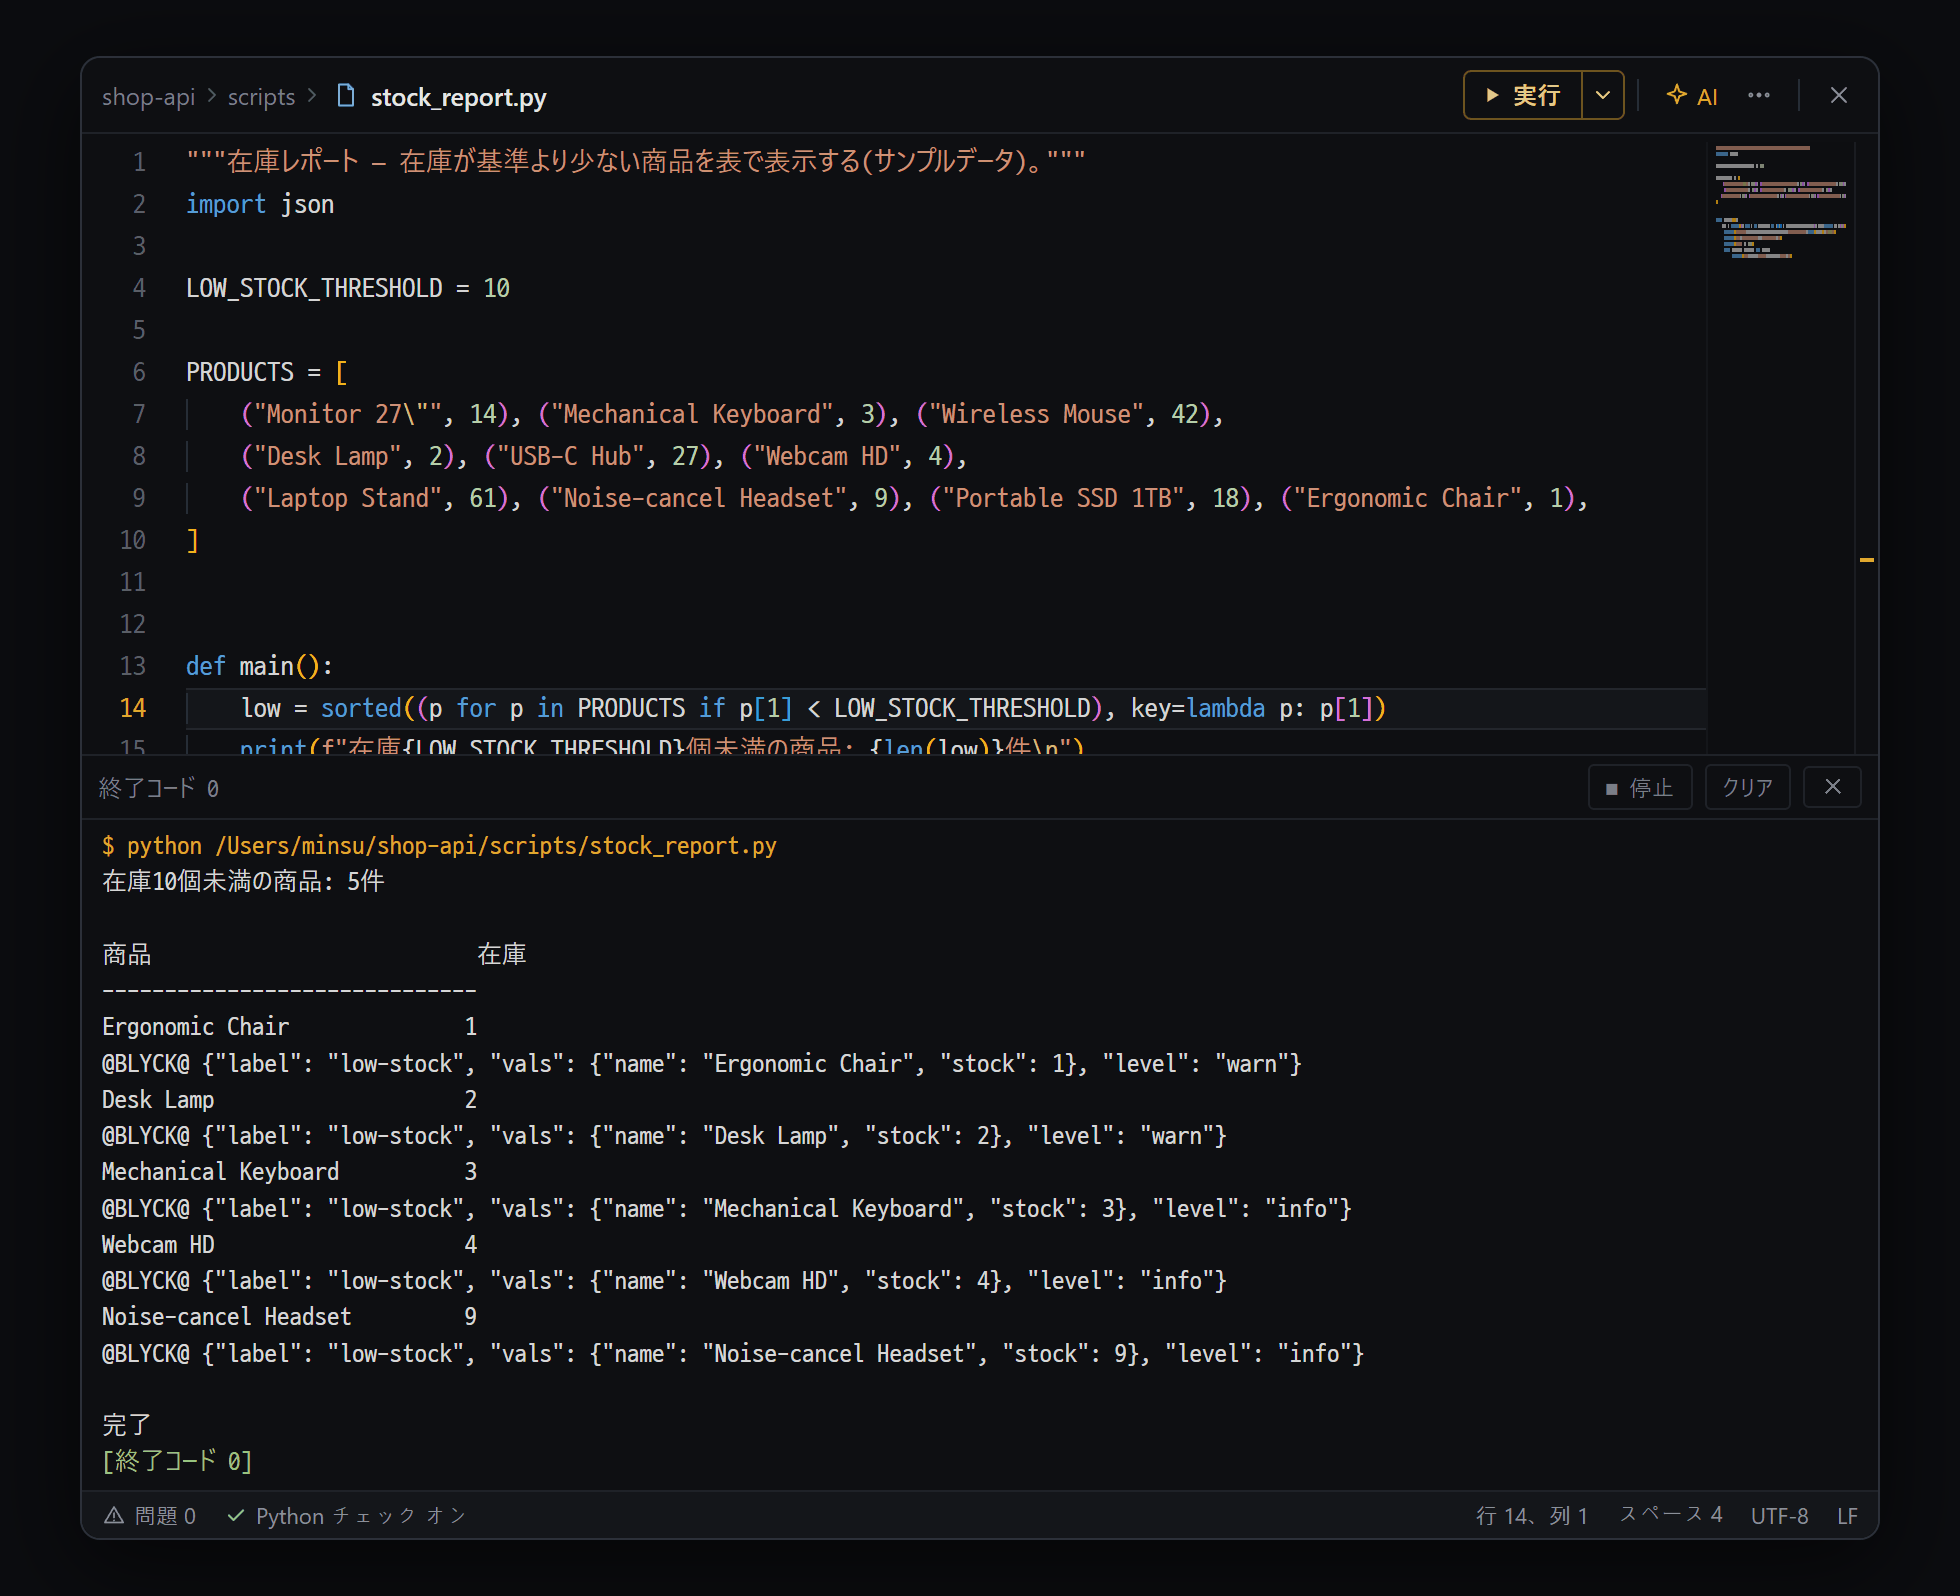Change the LF line ending setting

1847,1516
